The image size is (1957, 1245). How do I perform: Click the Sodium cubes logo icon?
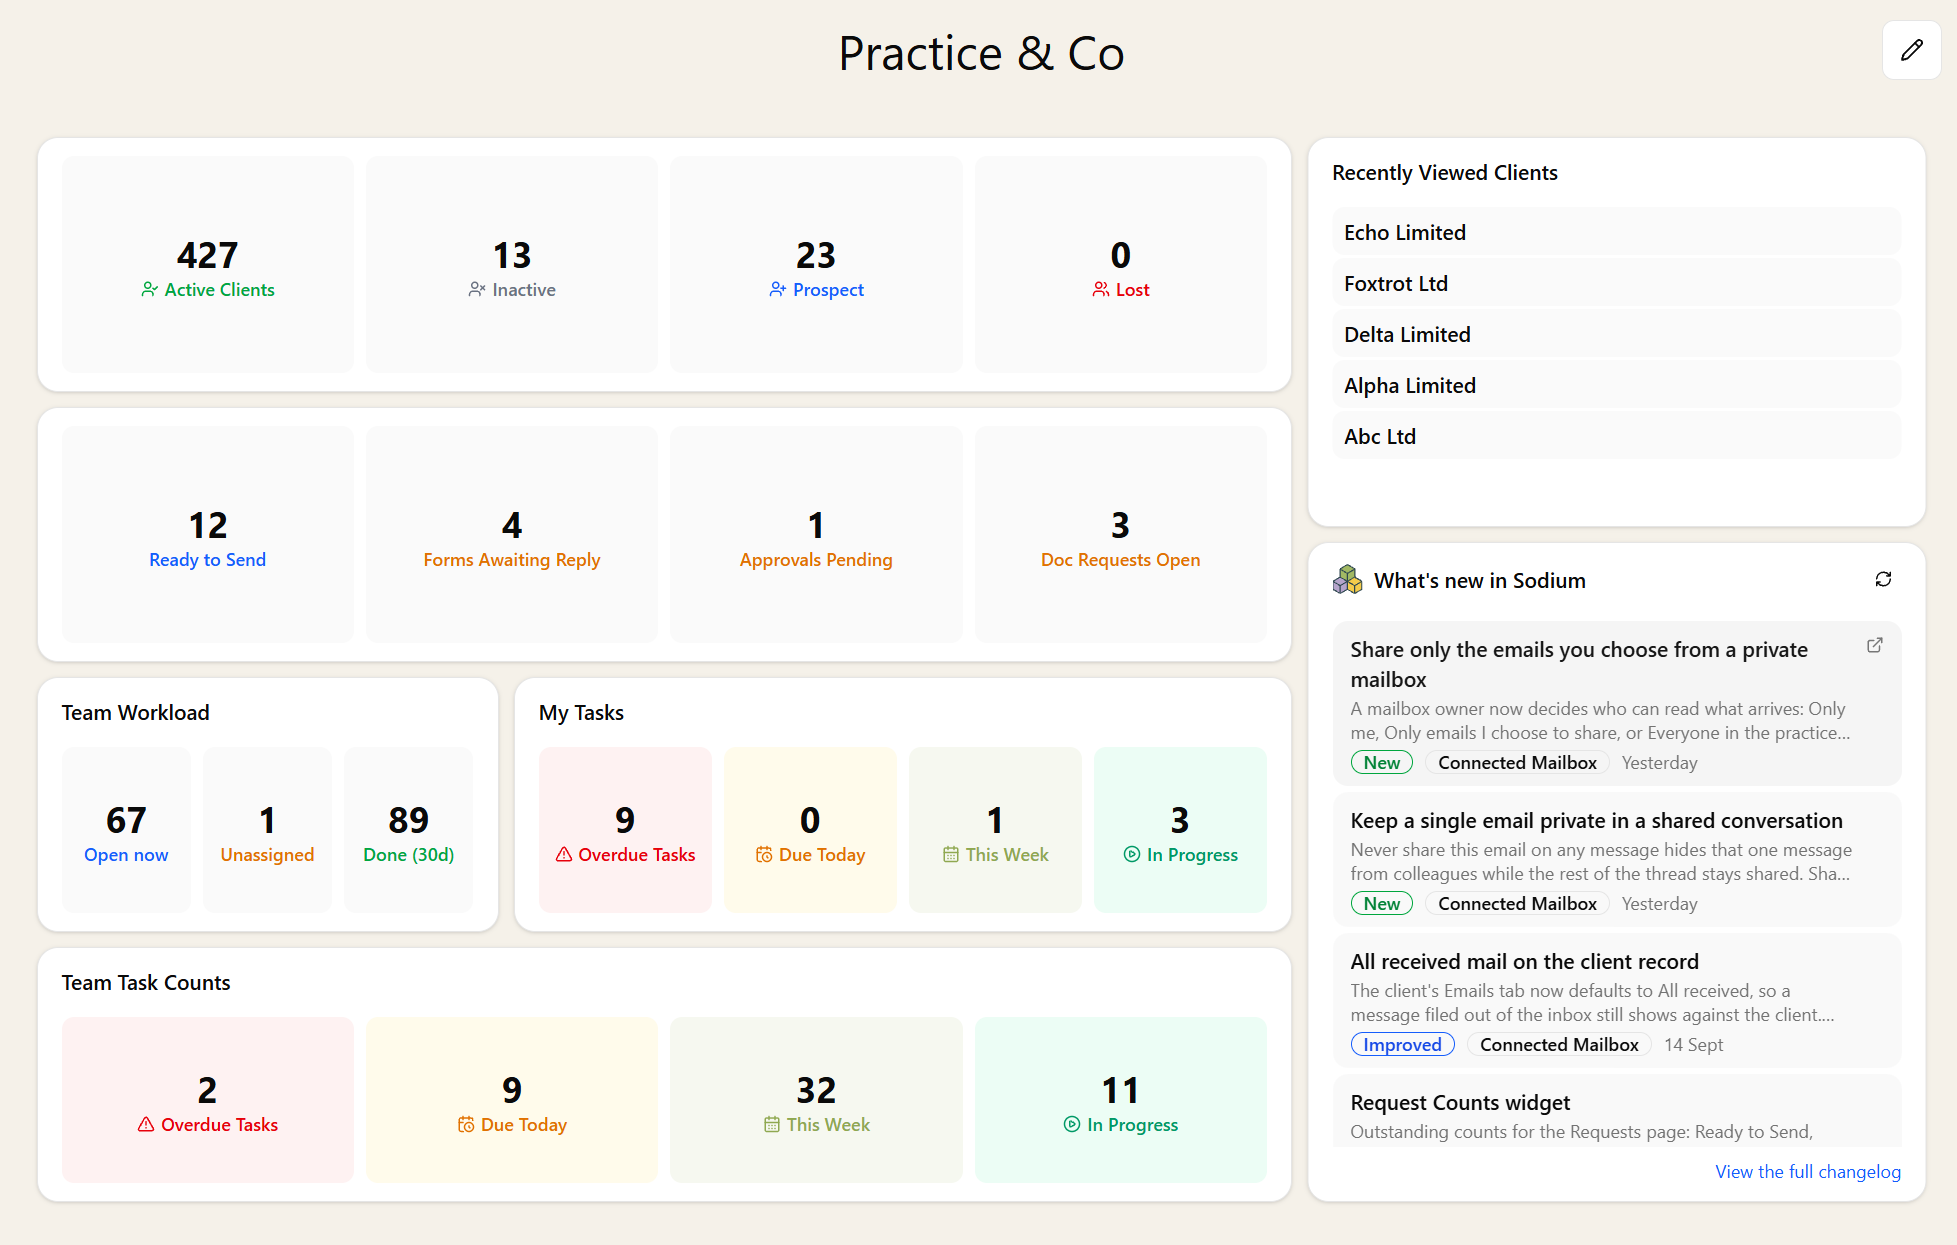tap(1347, 580)
